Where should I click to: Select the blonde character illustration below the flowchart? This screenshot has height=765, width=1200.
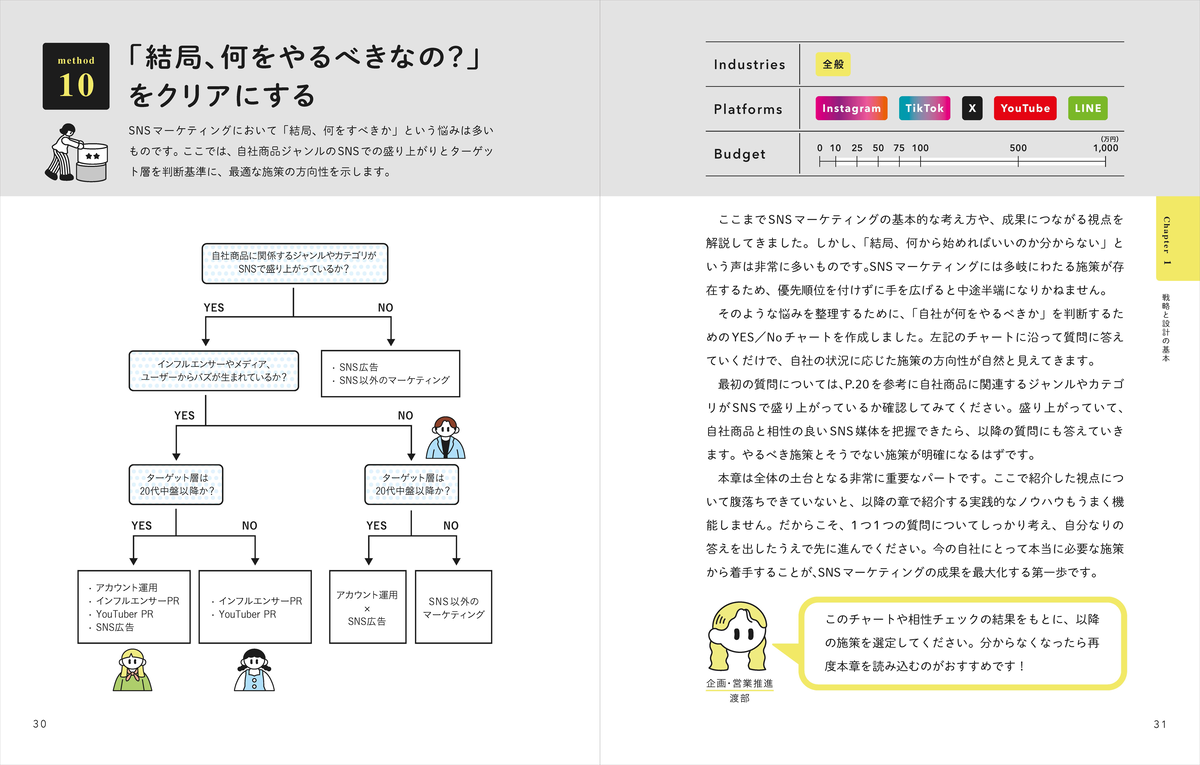pyautogui.click(x=135, y=670)
